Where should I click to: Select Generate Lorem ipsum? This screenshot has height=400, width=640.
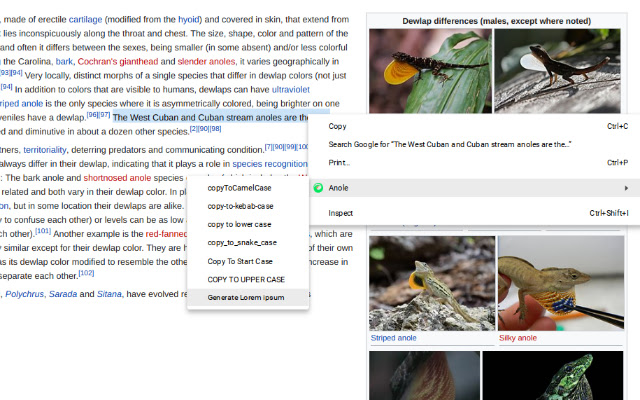(246, 297)
